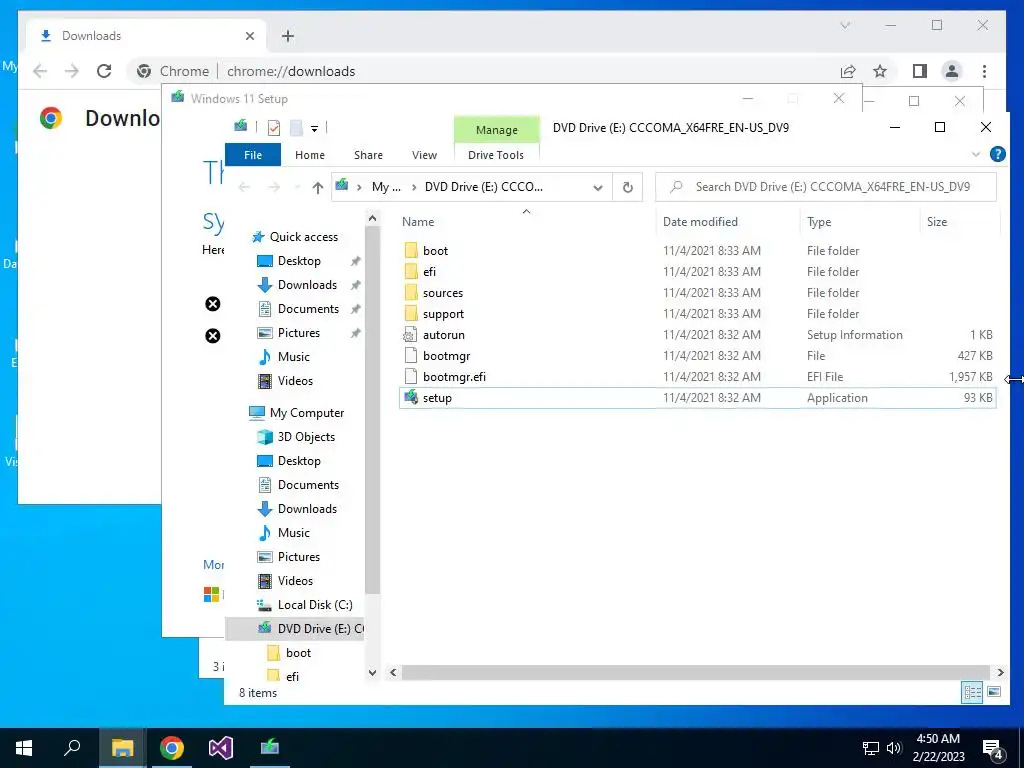Refresh the DVD Drive folder view

[628, 187]
